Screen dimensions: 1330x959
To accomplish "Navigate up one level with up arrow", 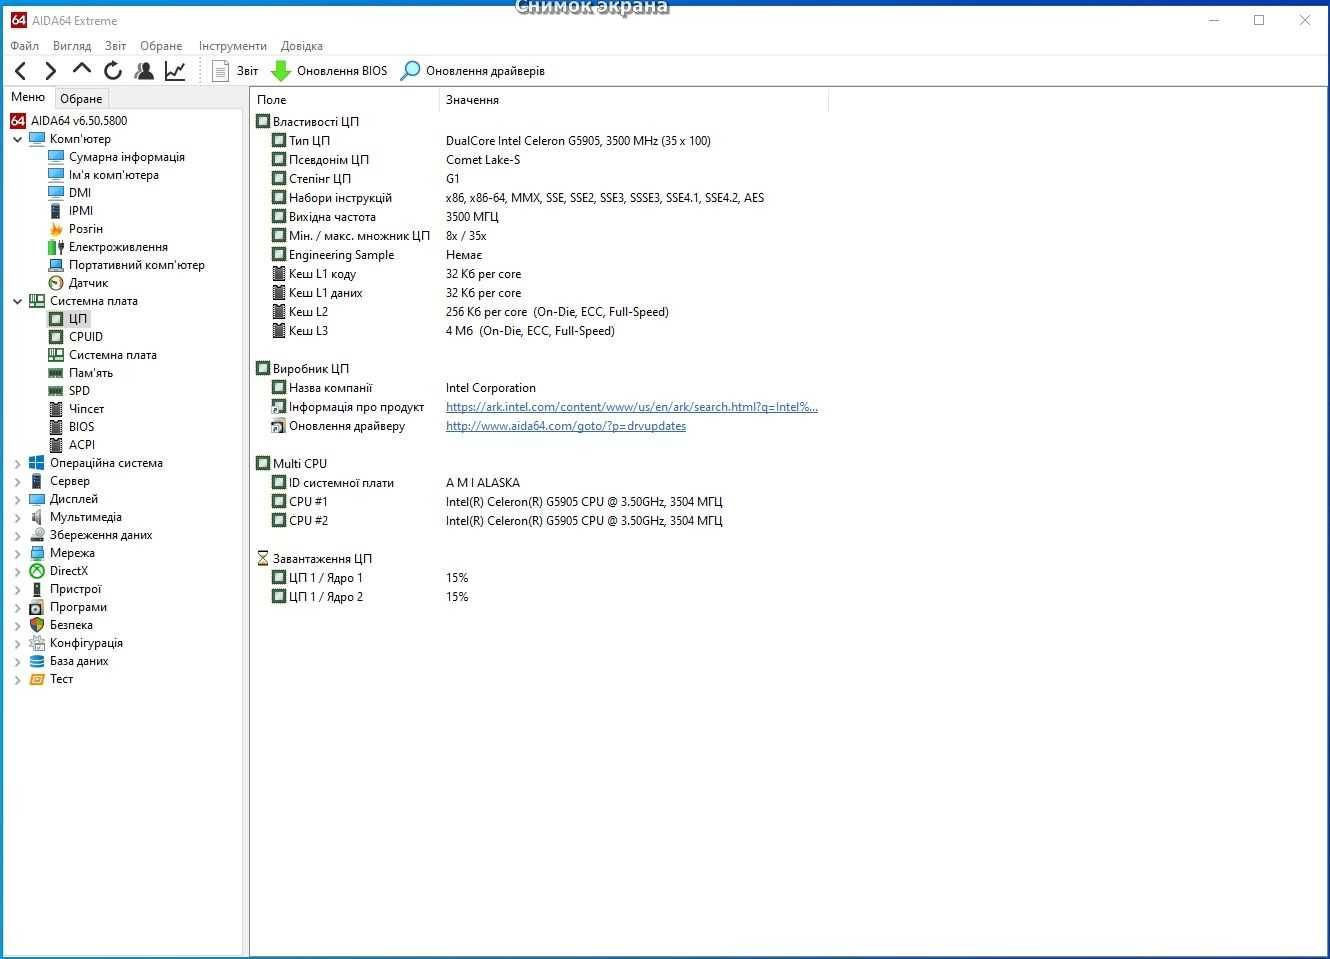I will [x=82, y=70].
